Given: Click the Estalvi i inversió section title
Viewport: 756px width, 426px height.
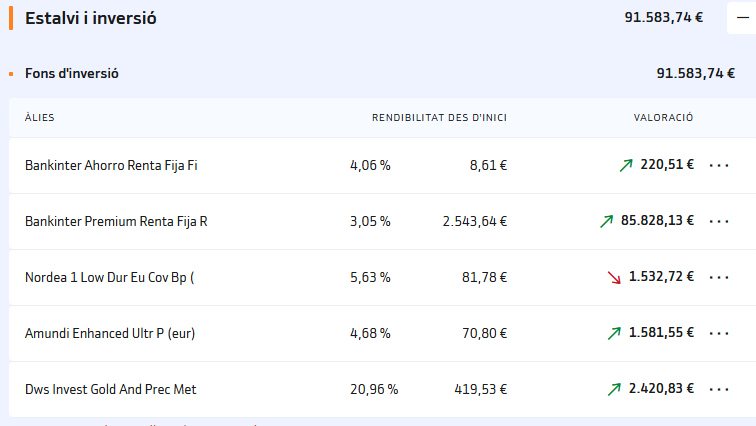Looking at the screenshot, I should point(91,18).
